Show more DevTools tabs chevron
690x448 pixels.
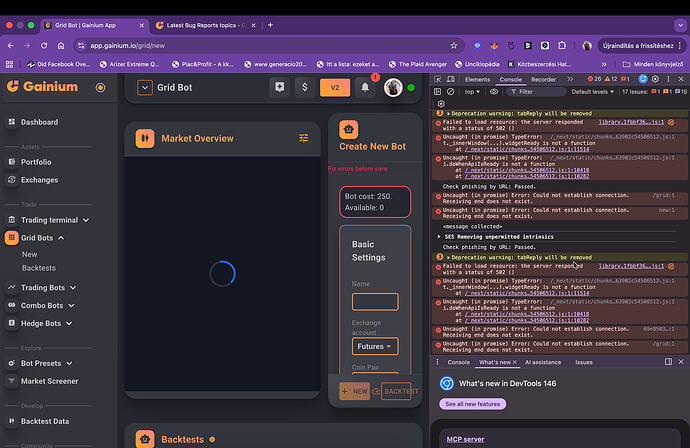pyautogui.click(x=570, y=79)
